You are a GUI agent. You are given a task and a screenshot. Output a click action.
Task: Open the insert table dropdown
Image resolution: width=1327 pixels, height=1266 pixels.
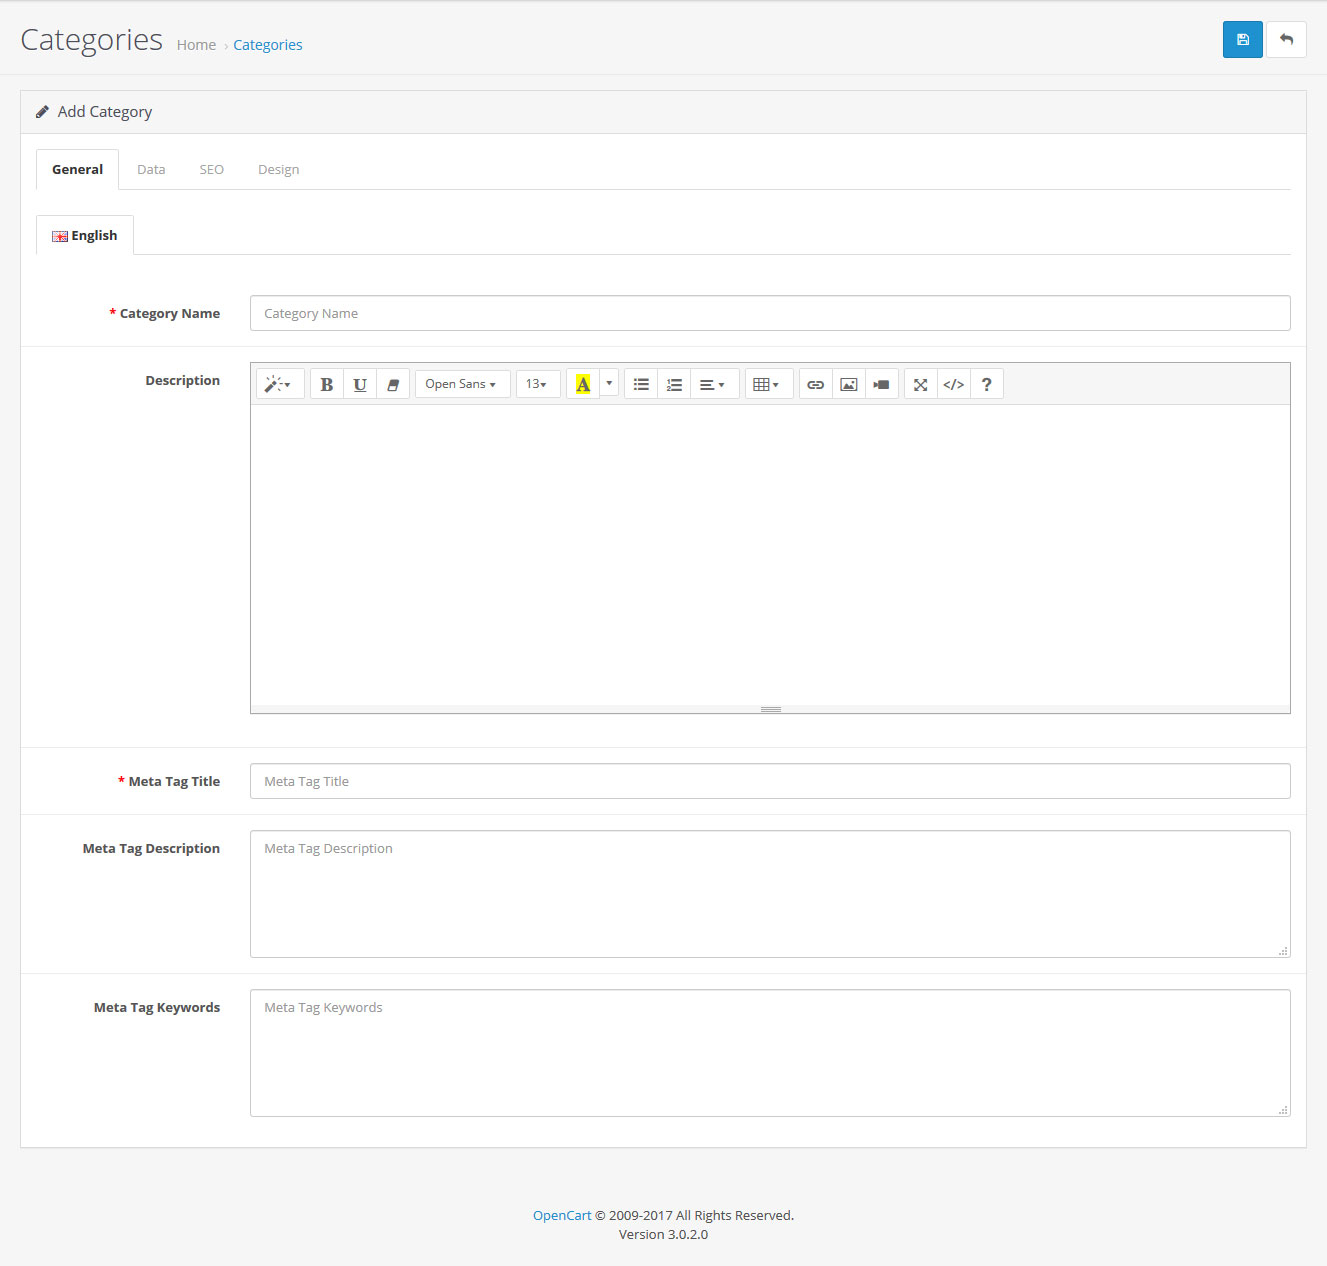[x=769, y=384]
